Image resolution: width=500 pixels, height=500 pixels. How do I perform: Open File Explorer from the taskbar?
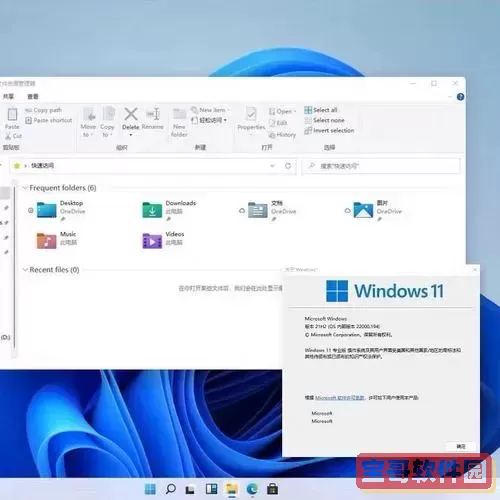point(232,489)
